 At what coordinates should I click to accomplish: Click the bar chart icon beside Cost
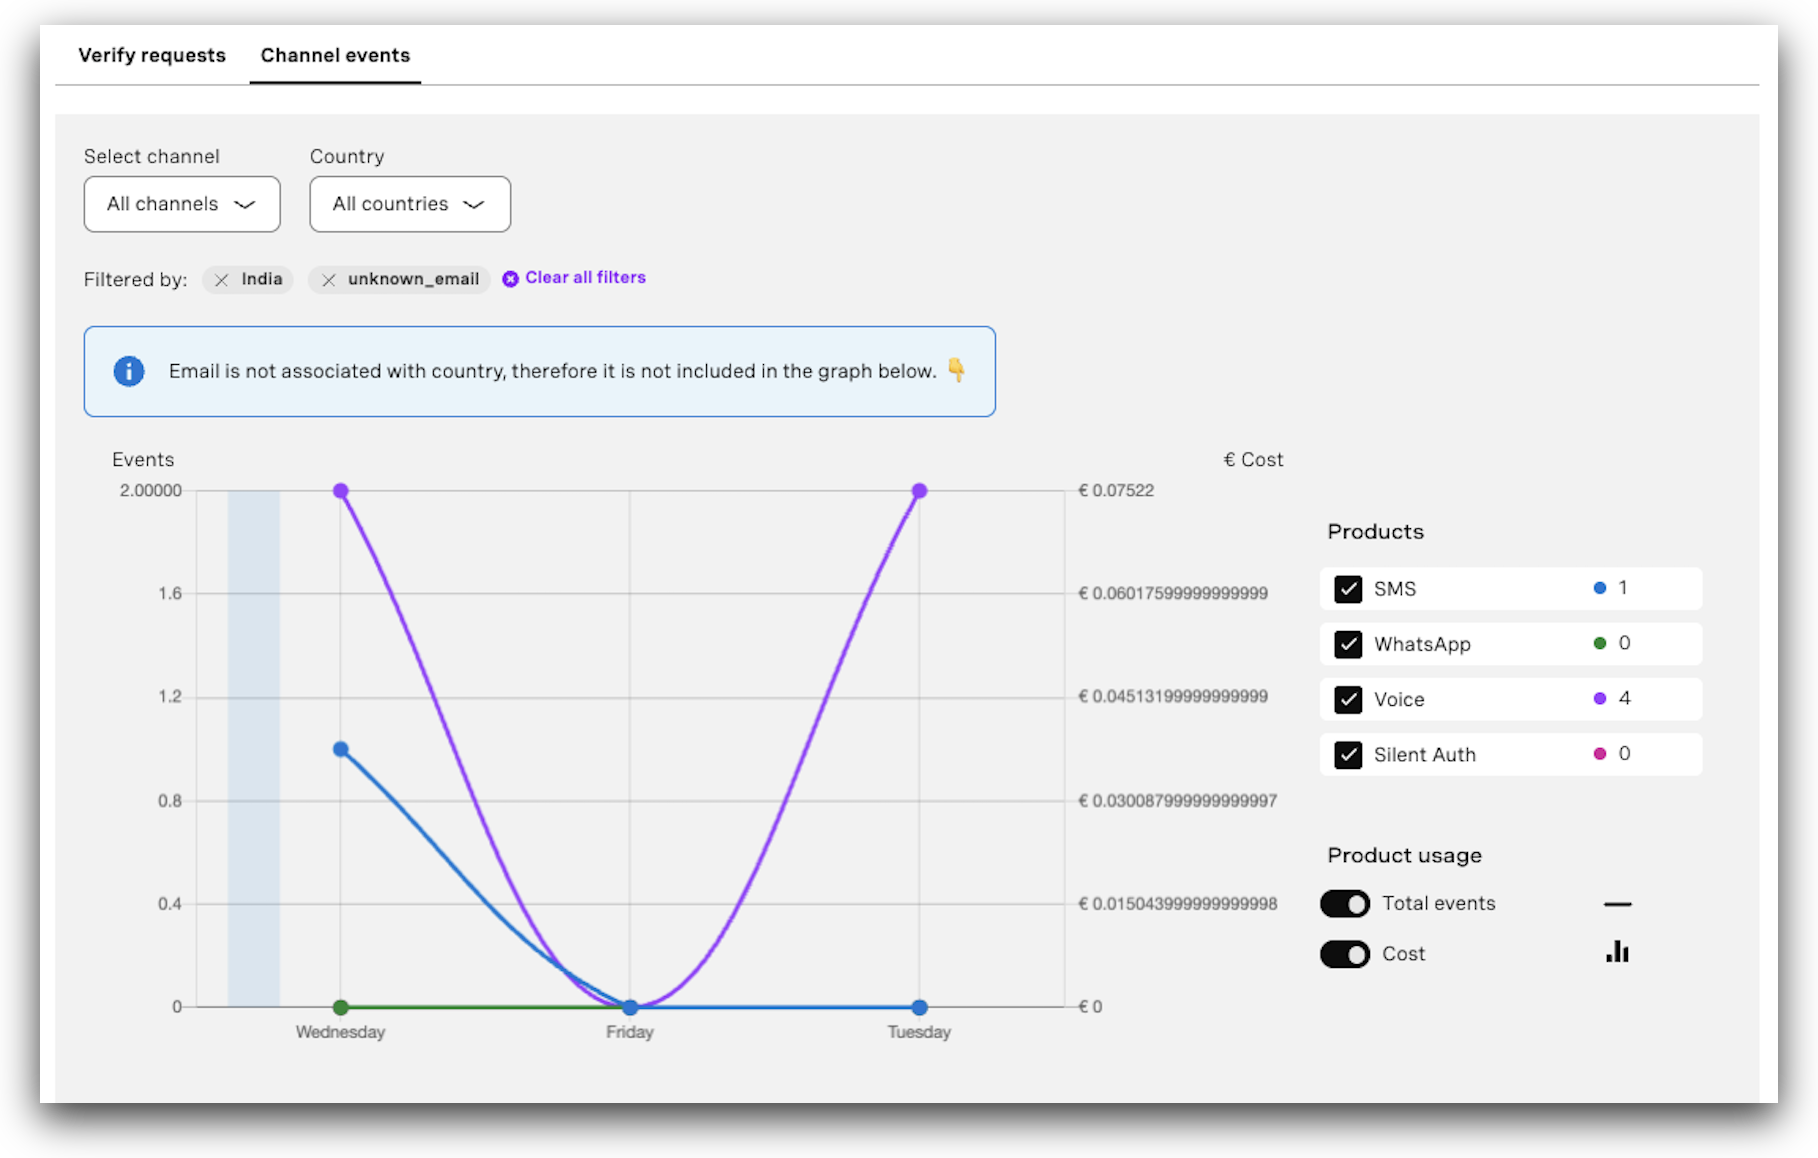click(x=1617, y=953)
